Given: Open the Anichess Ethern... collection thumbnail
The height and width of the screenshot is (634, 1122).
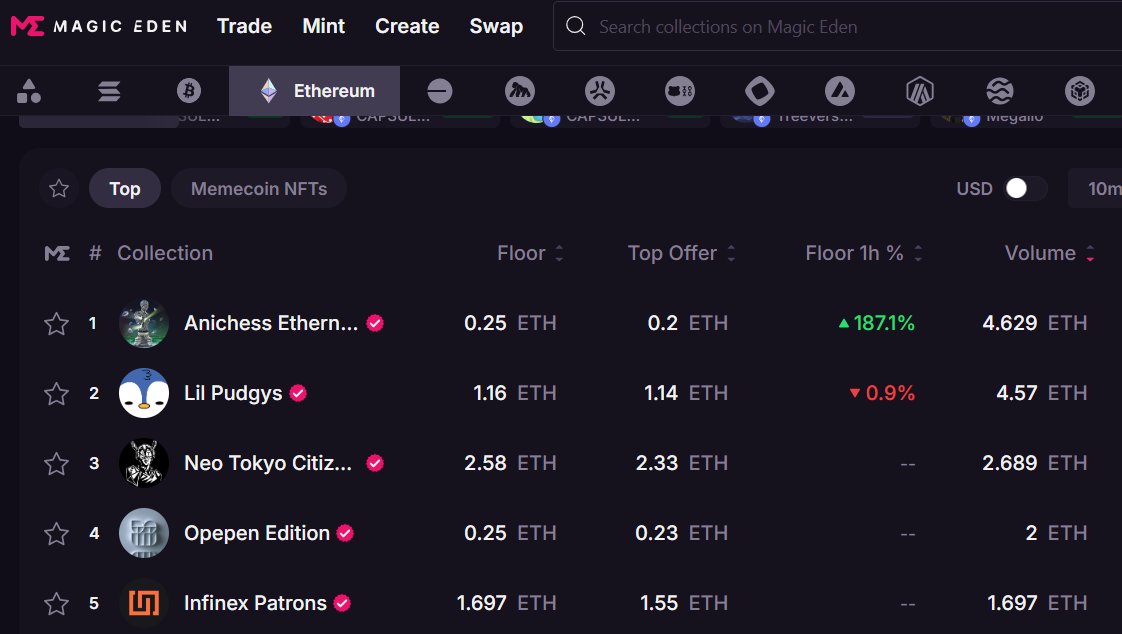Looking at the screenshot, I should click(x=144, y=323).
